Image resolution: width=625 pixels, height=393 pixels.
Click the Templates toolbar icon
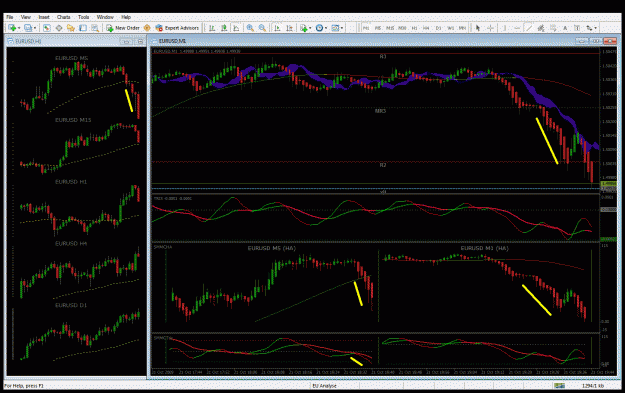335,28
